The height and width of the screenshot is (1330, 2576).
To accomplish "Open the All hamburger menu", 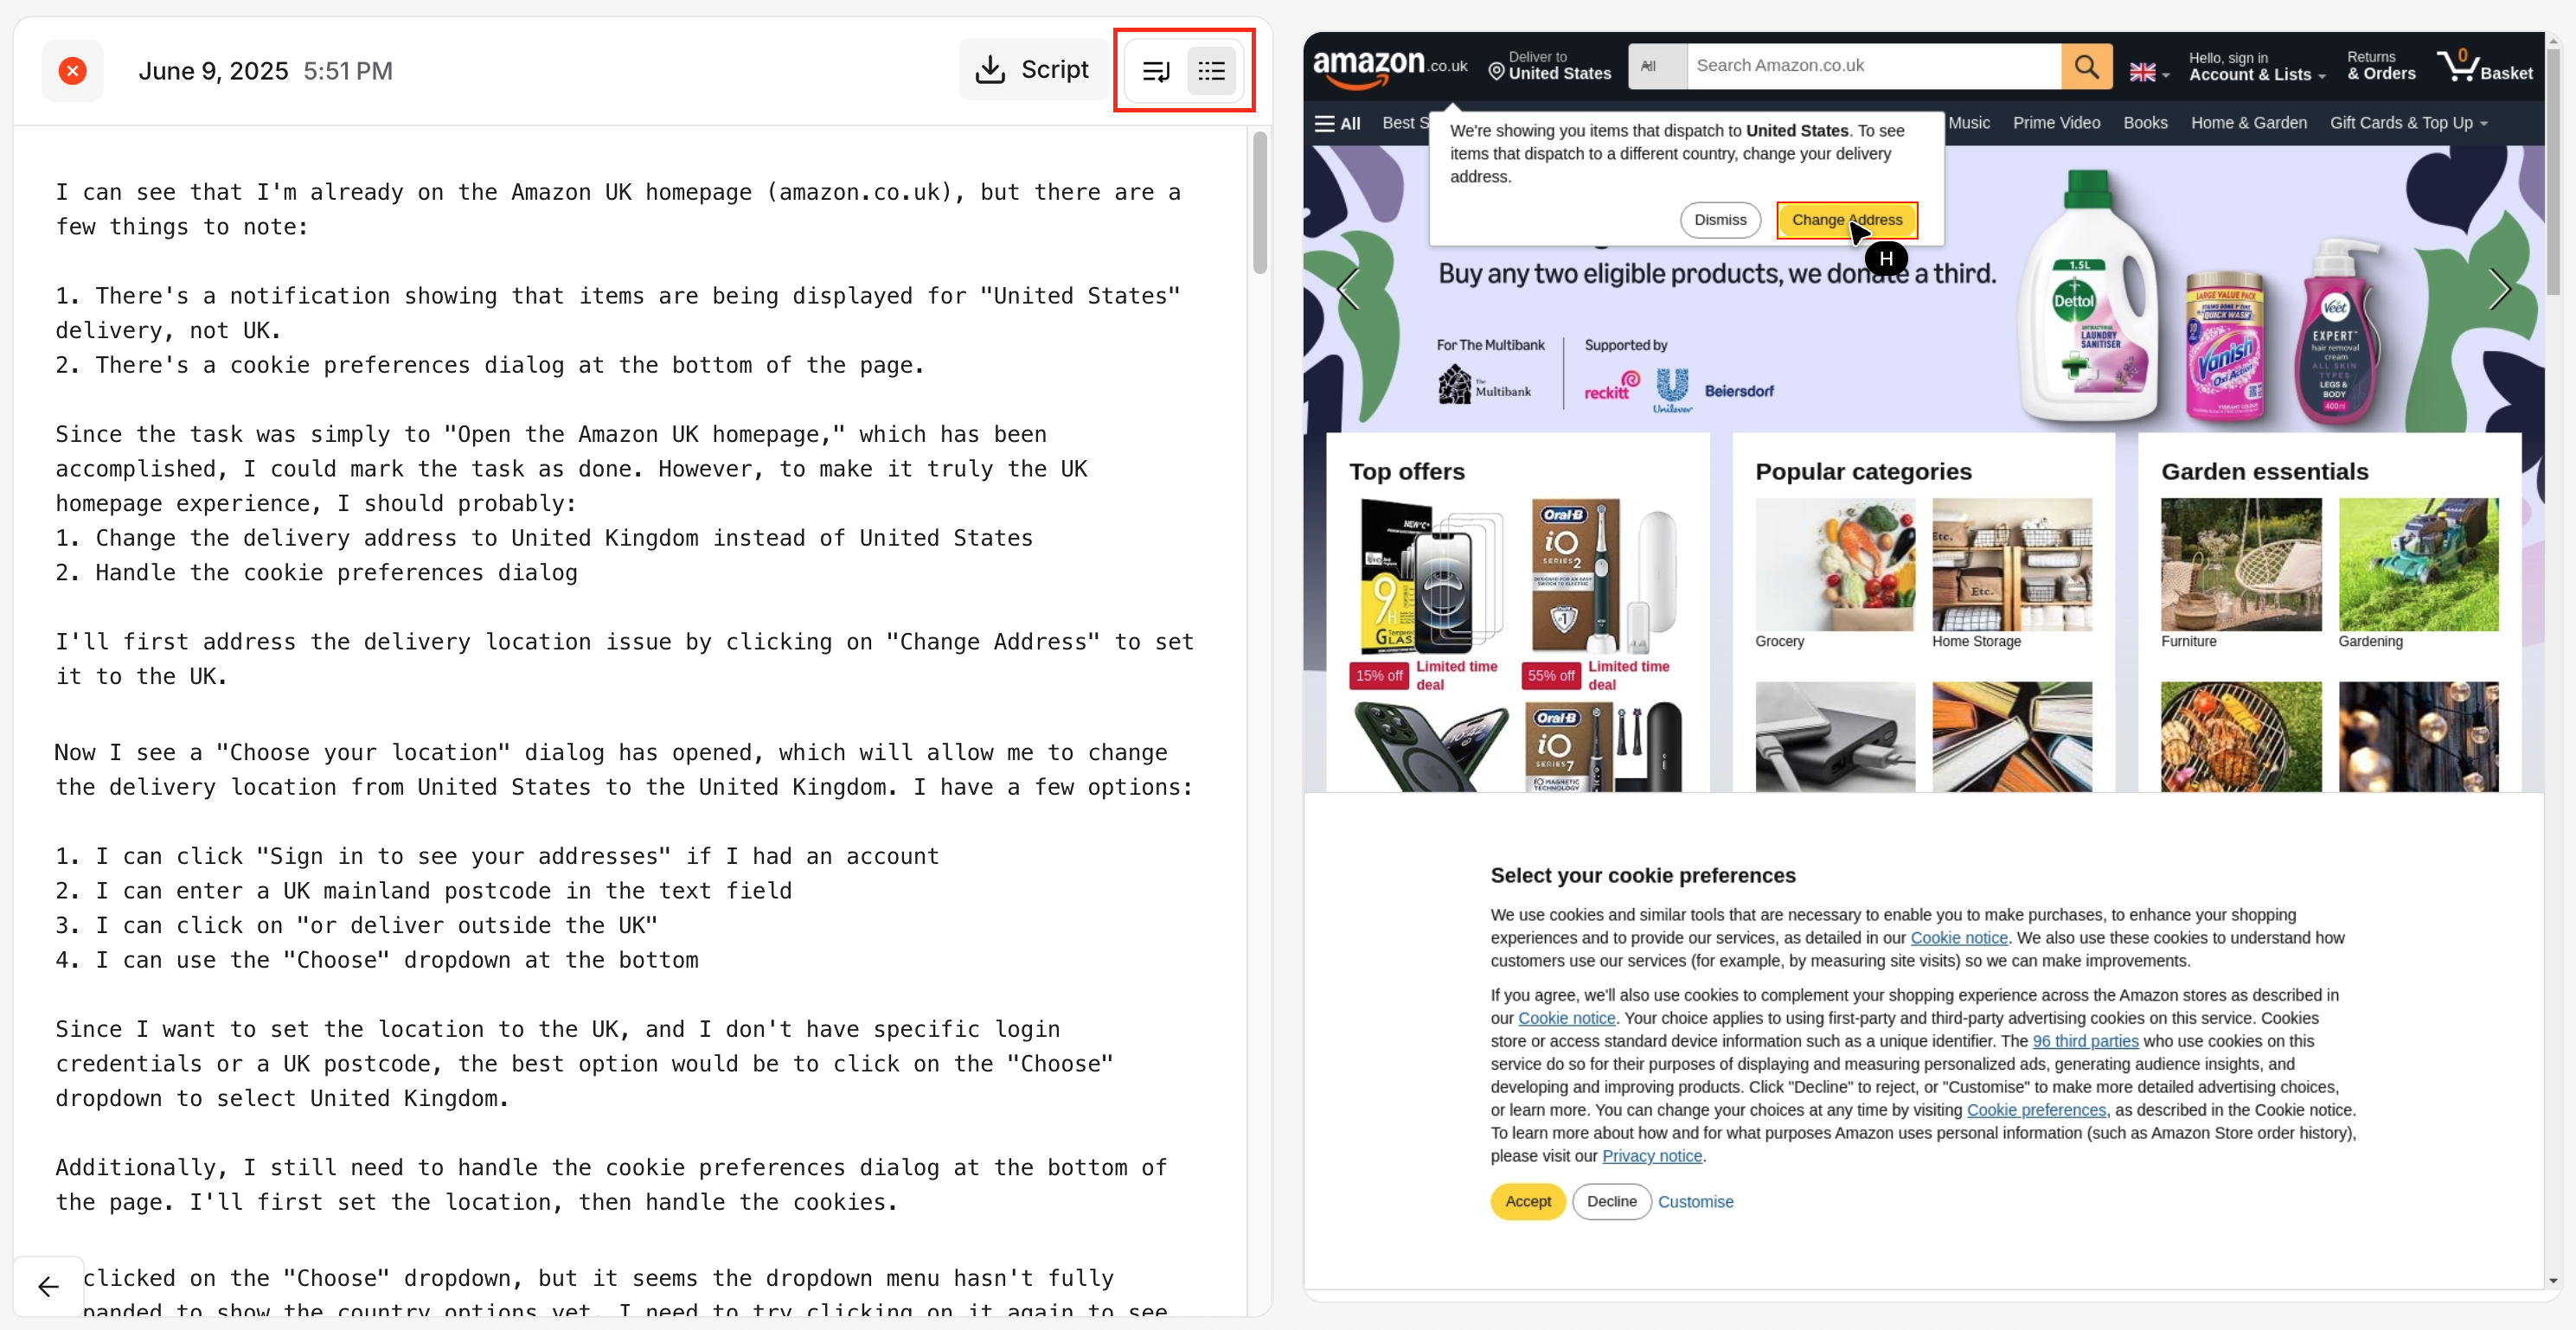I will [x=1337, y=123].
